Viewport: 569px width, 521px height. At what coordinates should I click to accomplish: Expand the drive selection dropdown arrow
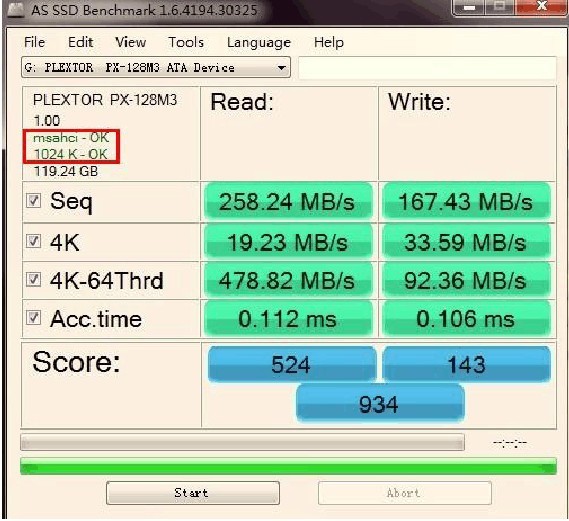pos(281,68)
